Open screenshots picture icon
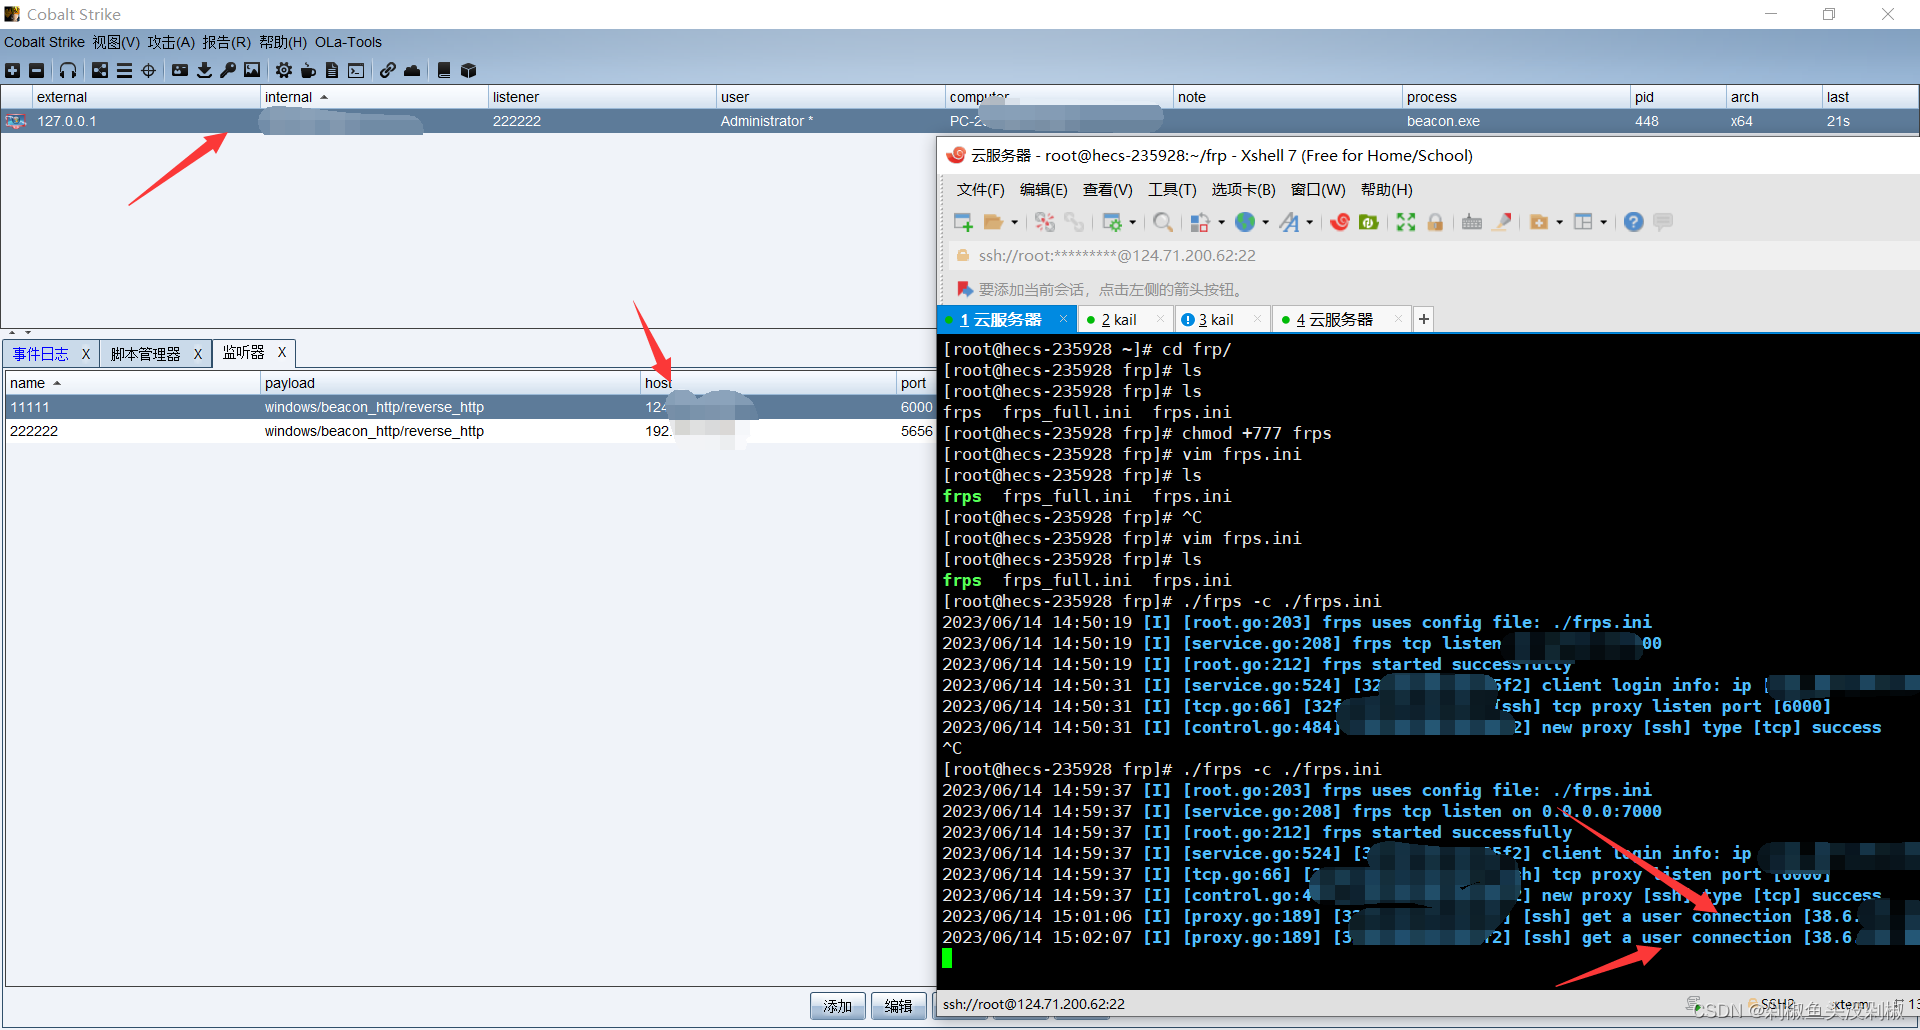Screen dimensions: 1920x1030 tap(252, 70)
